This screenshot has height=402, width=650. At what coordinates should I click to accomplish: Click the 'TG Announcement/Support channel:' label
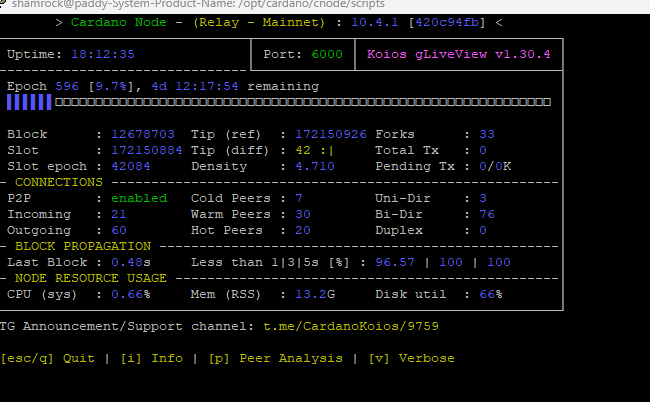tap(127, 327)
